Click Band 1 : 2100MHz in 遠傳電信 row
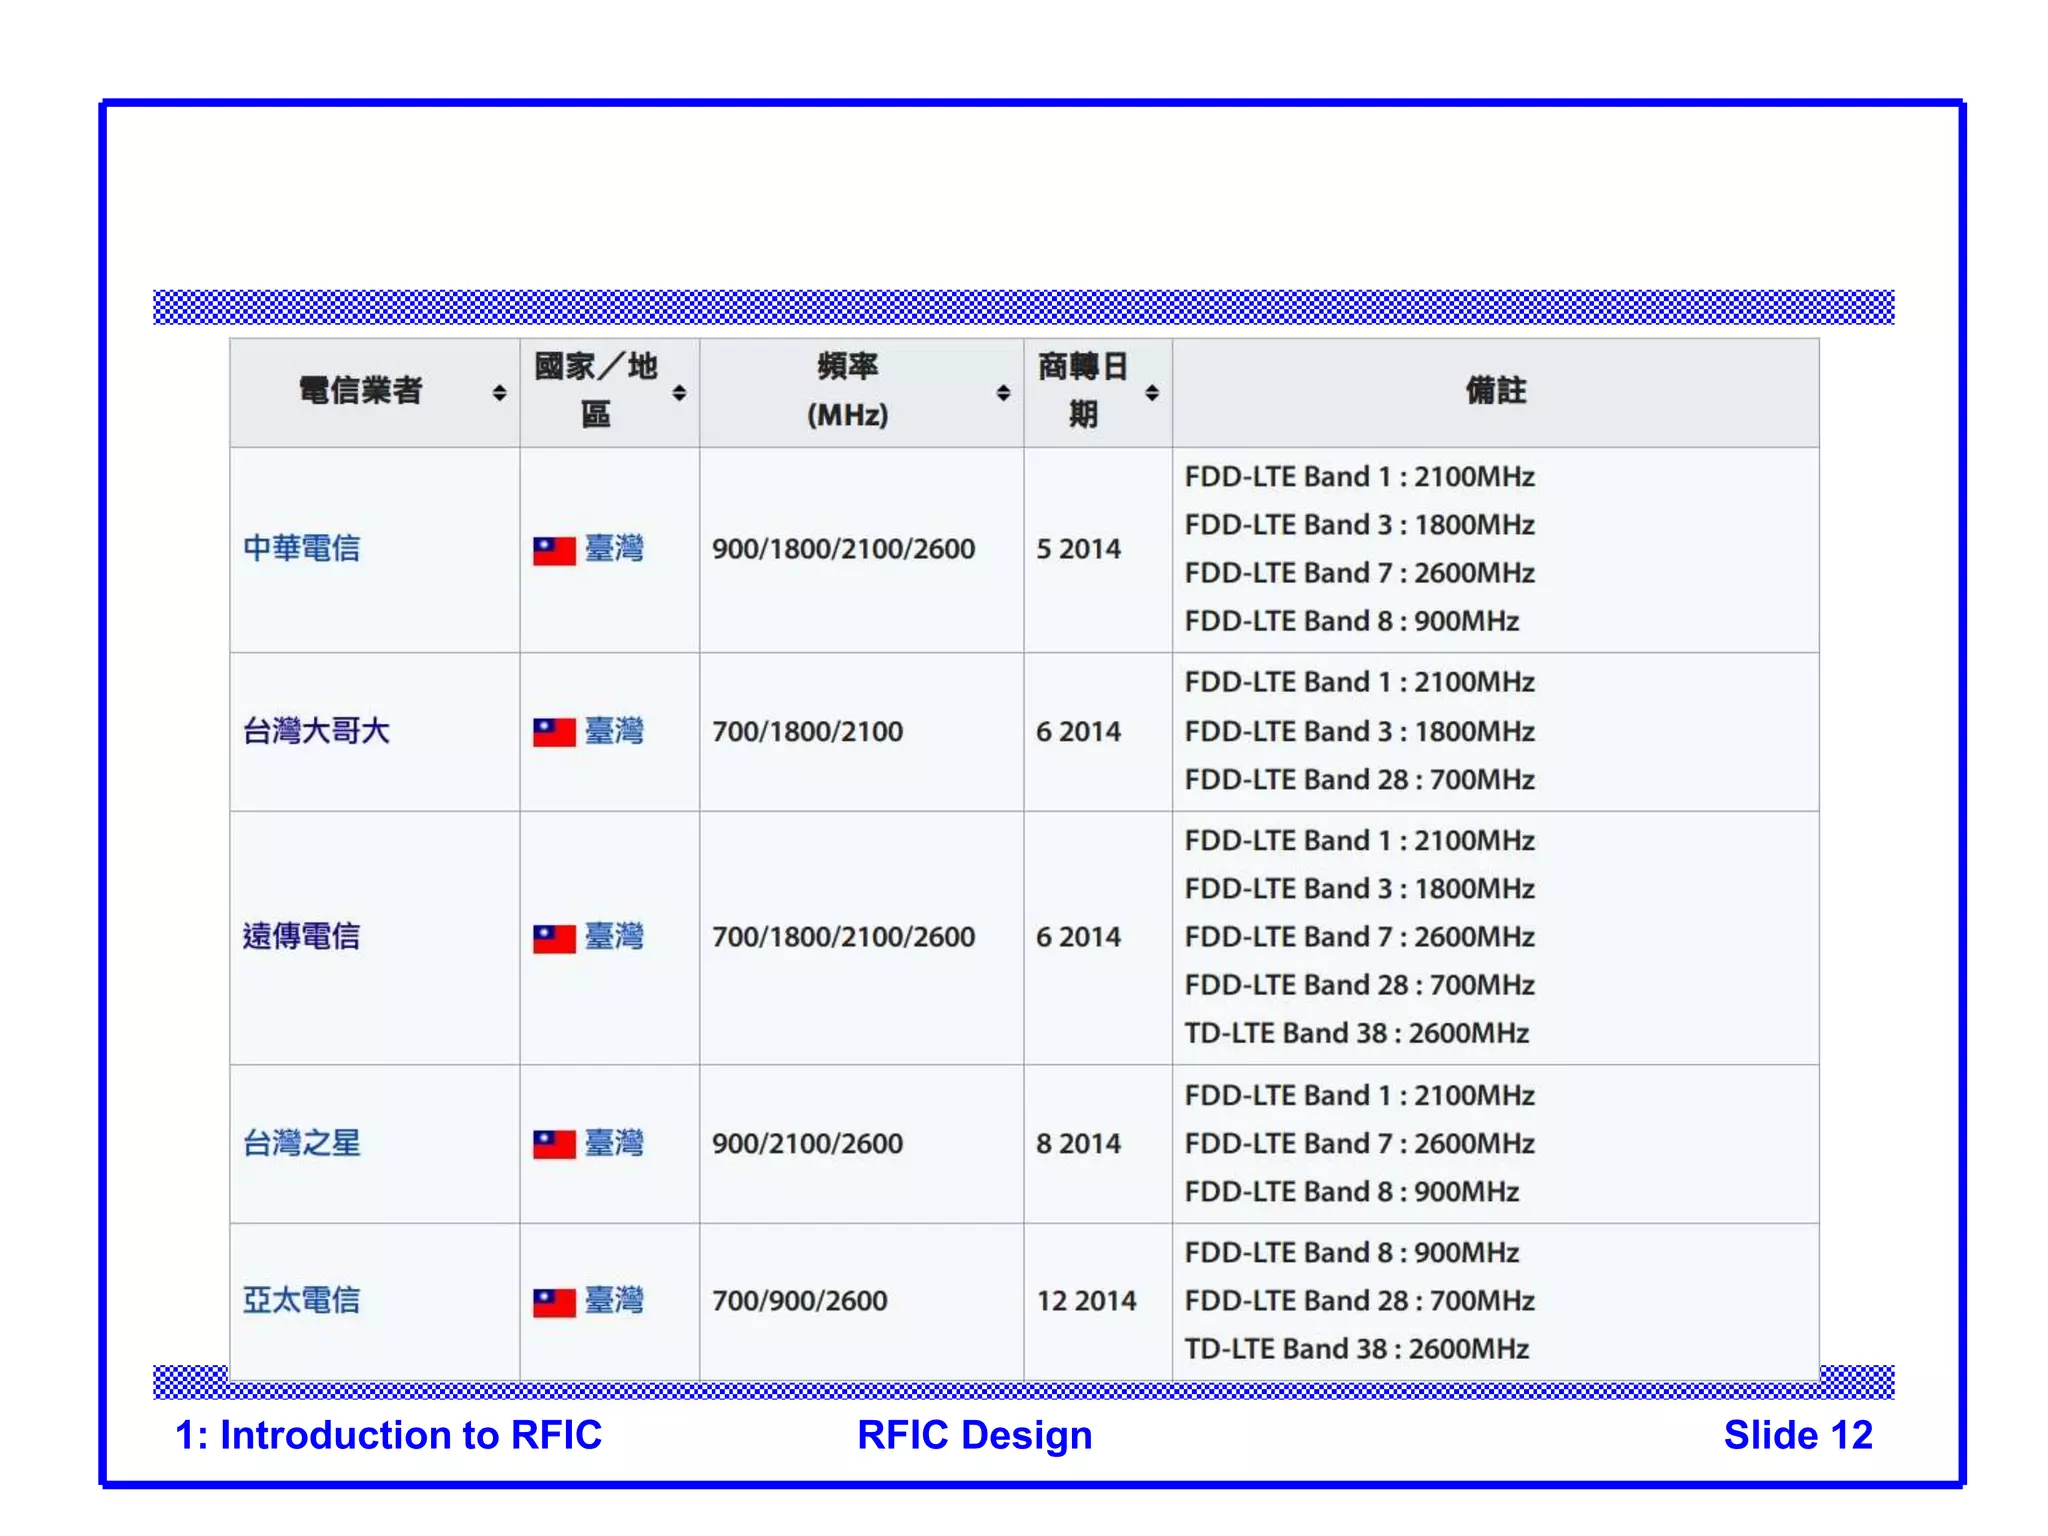Viewport: 2048px width, 1536px height. click(1359, 841)
